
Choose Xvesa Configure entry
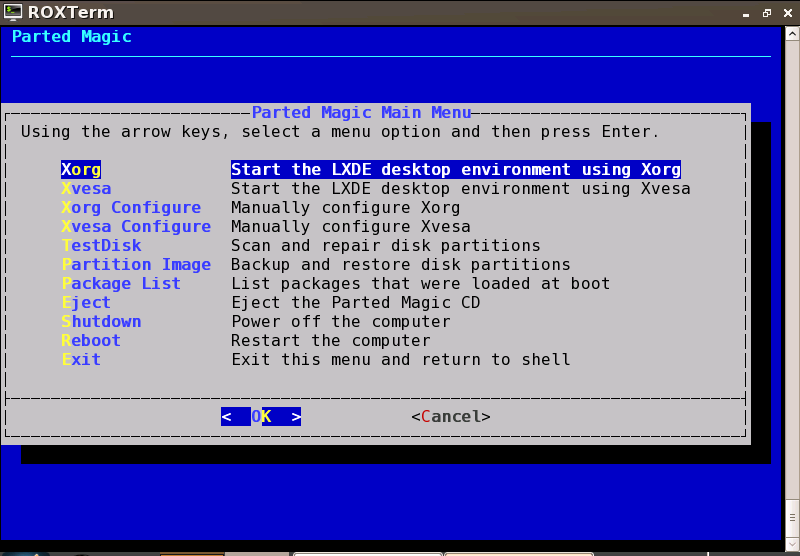coord(136,226)
